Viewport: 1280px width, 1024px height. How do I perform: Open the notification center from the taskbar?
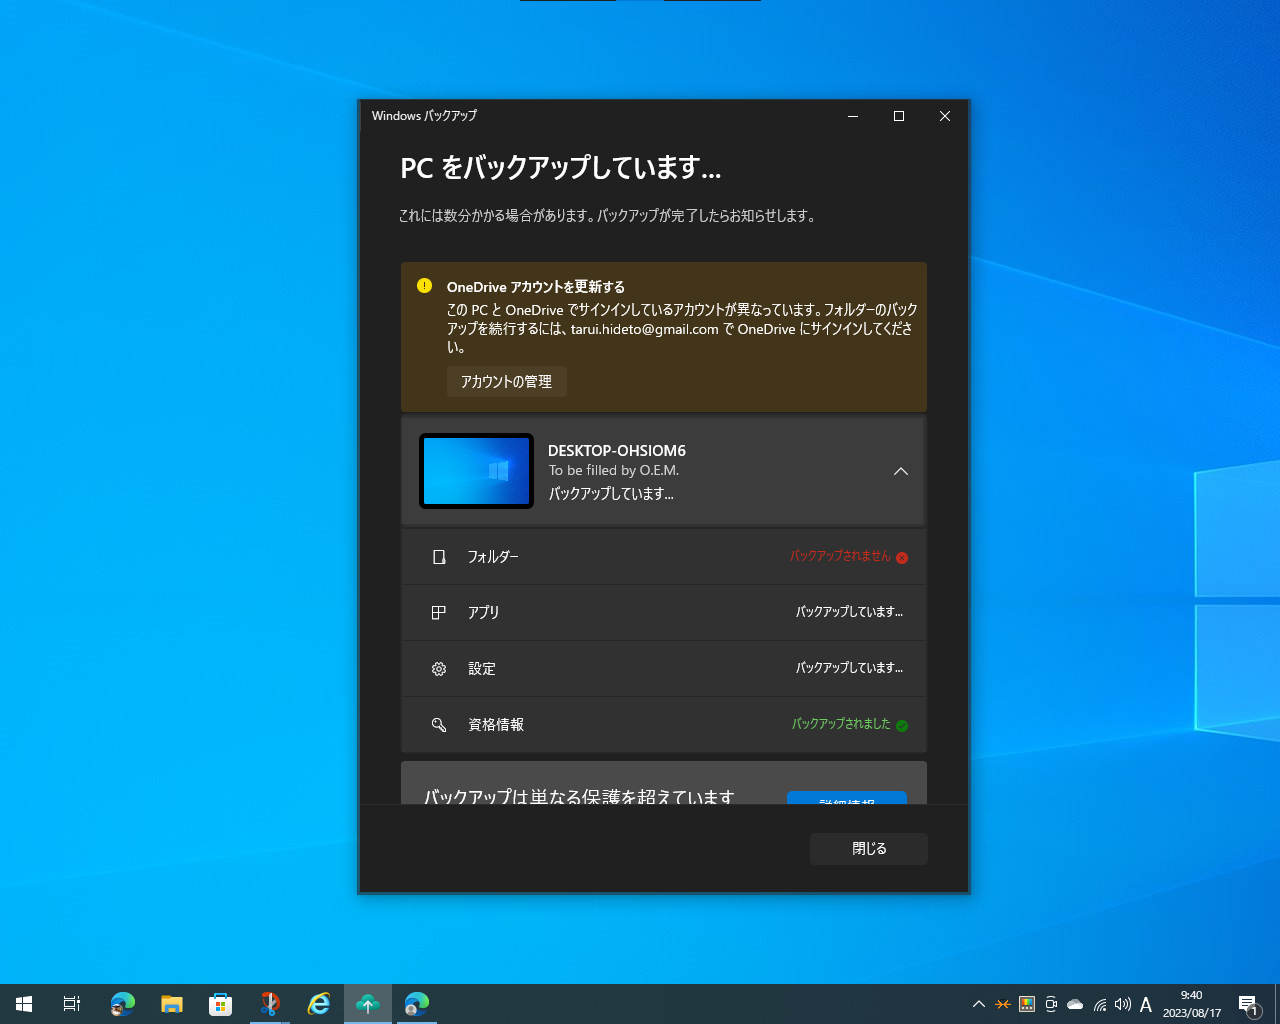(x=1248, y=1004)
